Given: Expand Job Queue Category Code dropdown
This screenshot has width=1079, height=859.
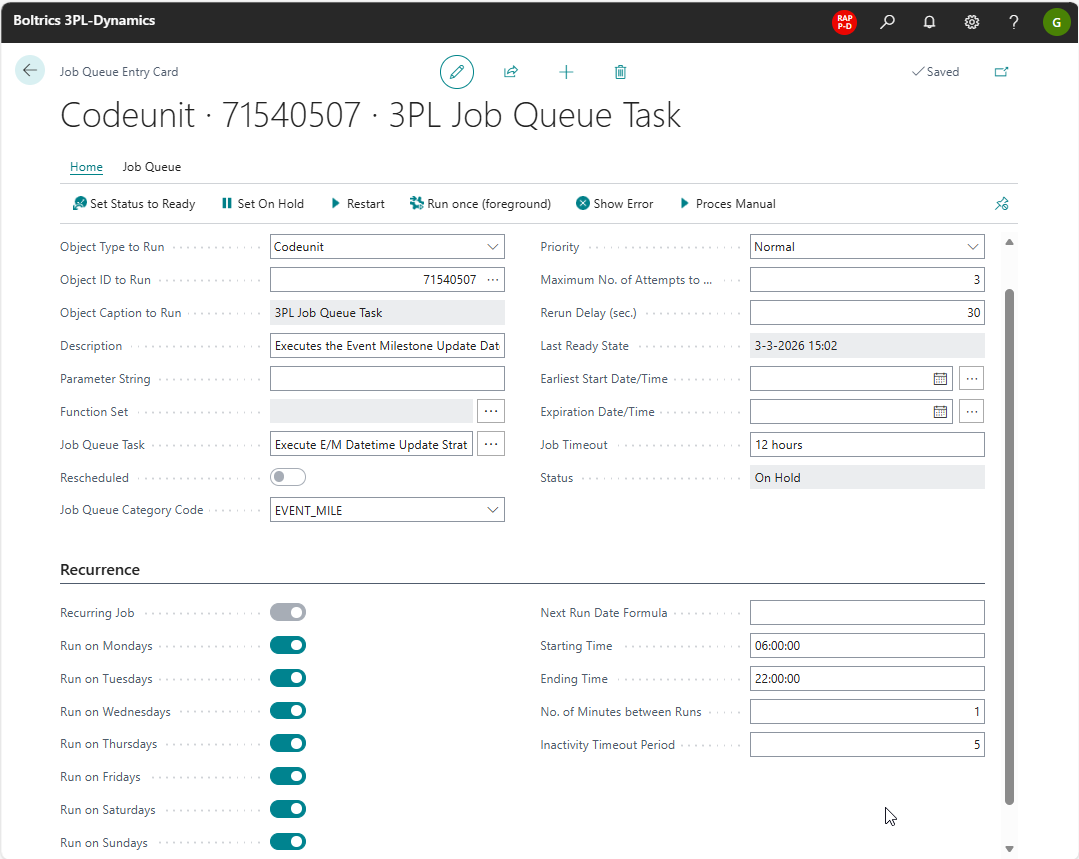Looking at the screenshot, I should point(492,510).
